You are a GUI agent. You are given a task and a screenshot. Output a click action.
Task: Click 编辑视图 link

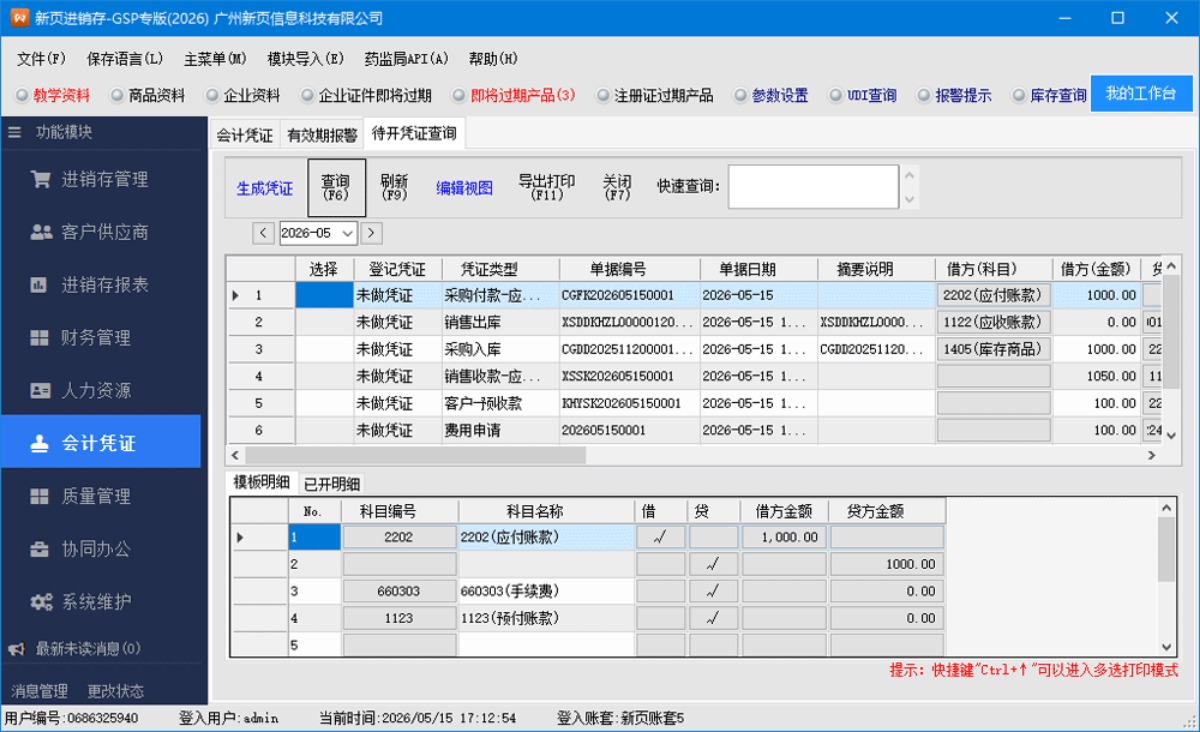(x=464, y=188)
